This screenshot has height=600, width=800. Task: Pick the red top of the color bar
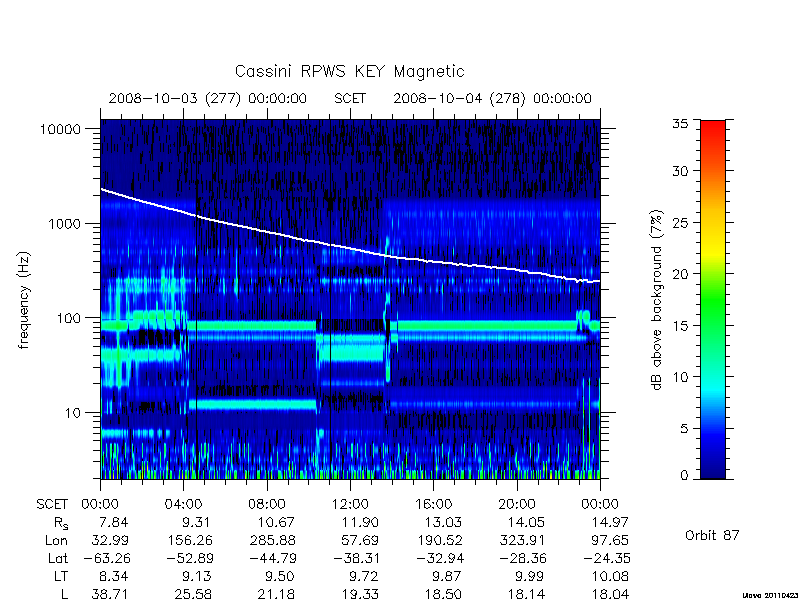713,127
